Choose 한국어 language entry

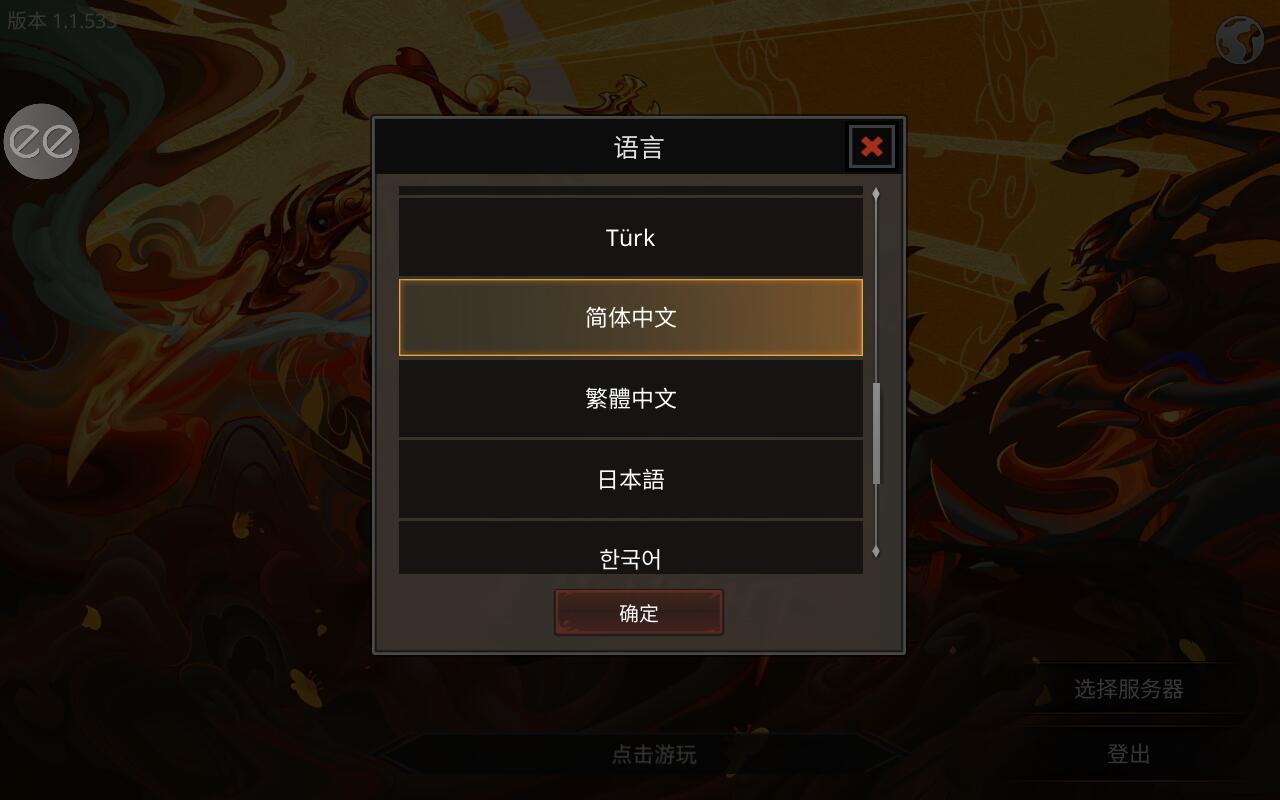coord(631,548)
